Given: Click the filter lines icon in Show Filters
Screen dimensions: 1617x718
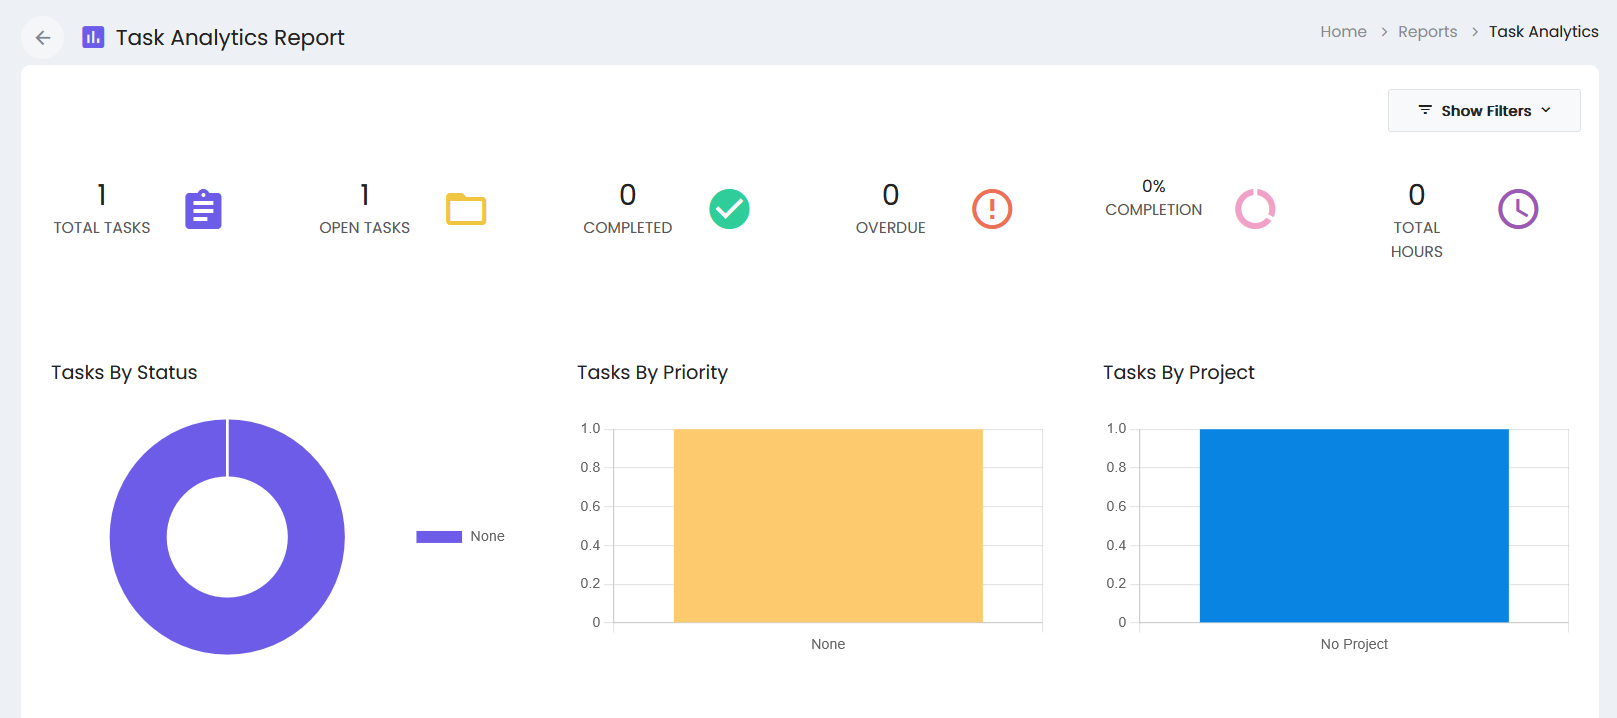Looking at the screenshot, I should pyautogui.click(x=1425, y=110).
